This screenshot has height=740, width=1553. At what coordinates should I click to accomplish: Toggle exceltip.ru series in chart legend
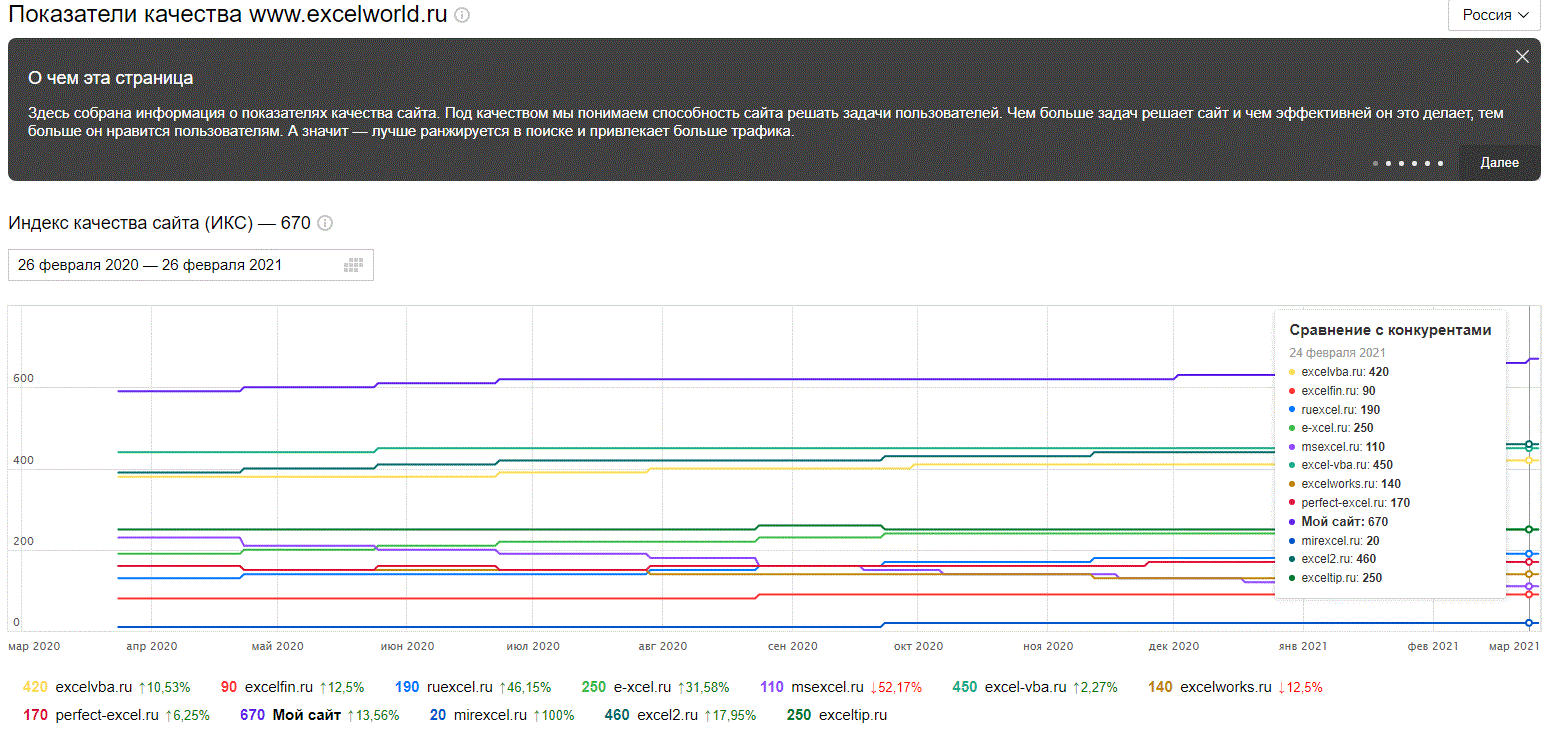(x=837, y=715)
